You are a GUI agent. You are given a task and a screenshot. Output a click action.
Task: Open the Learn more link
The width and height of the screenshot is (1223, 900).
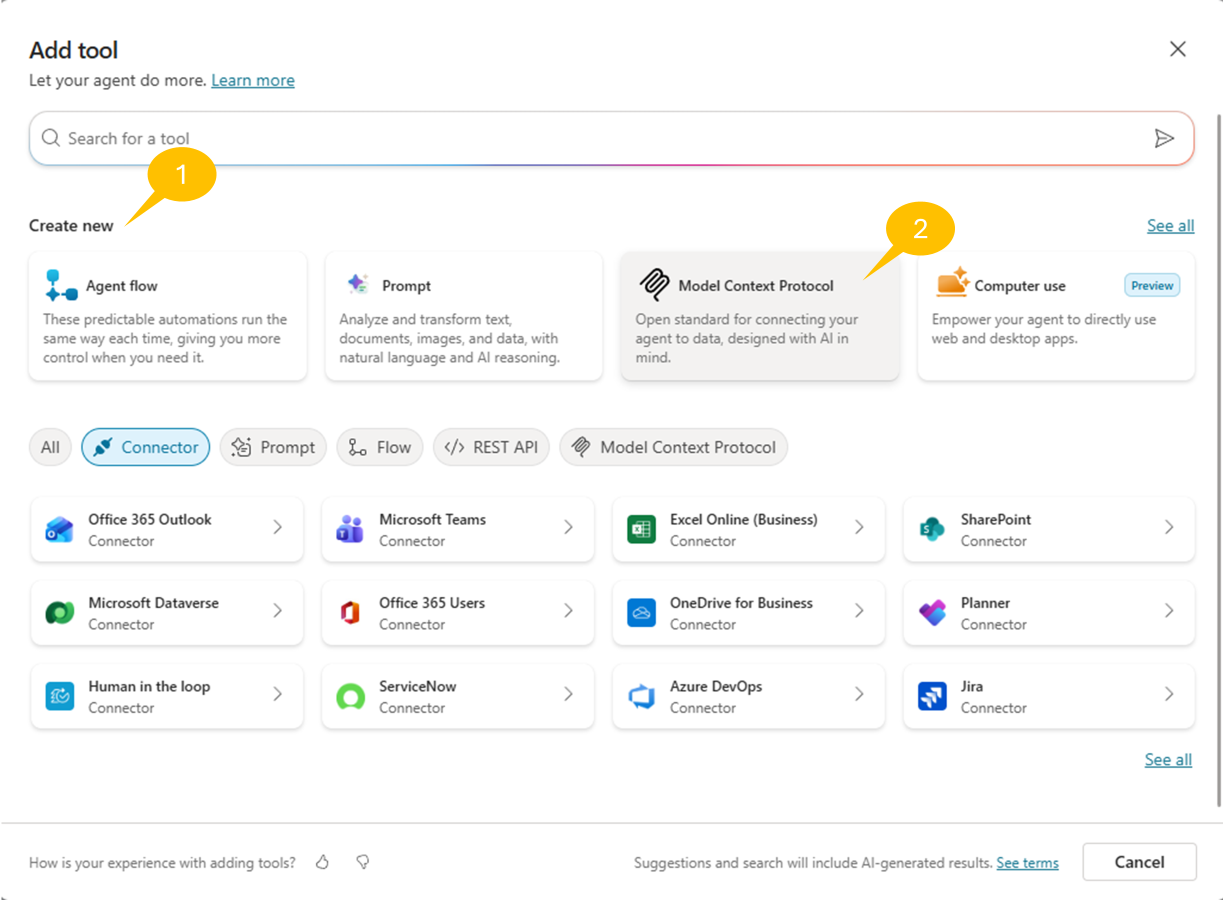253,80
